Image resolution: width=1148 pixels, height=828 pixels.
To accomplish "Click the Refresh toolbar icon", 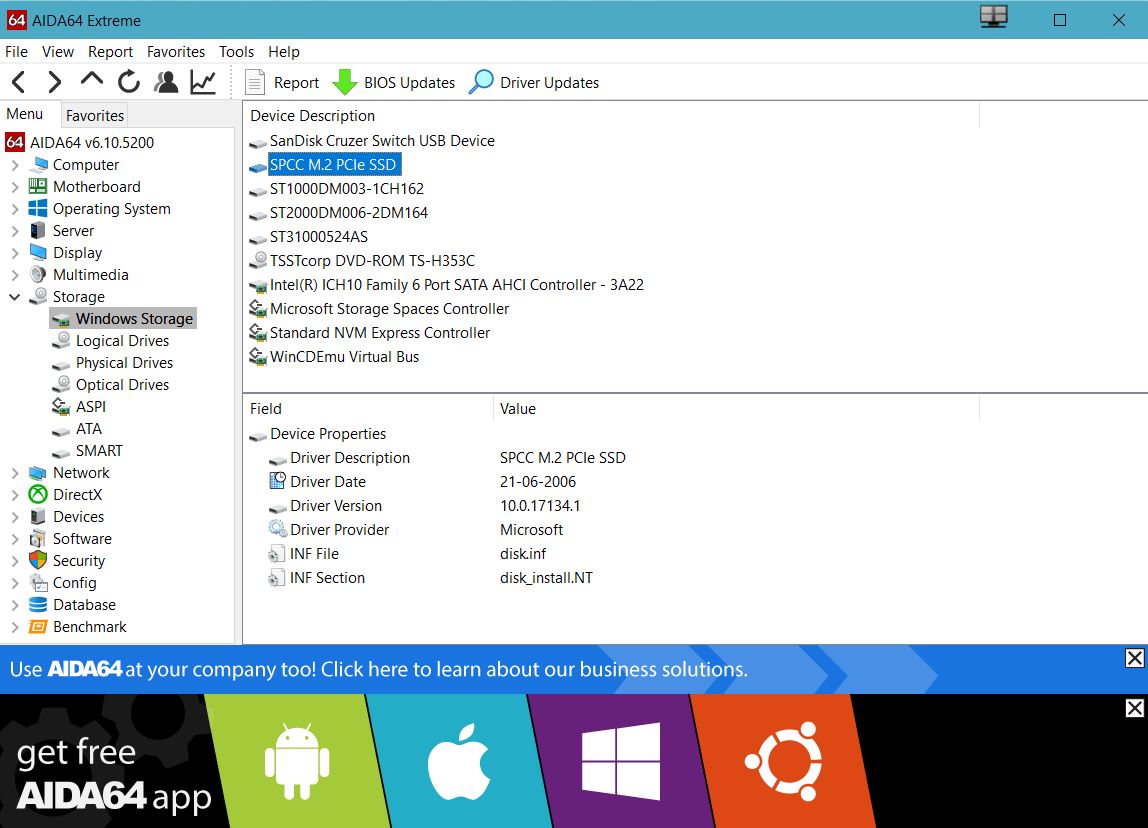I will click(x=129, y=82).
